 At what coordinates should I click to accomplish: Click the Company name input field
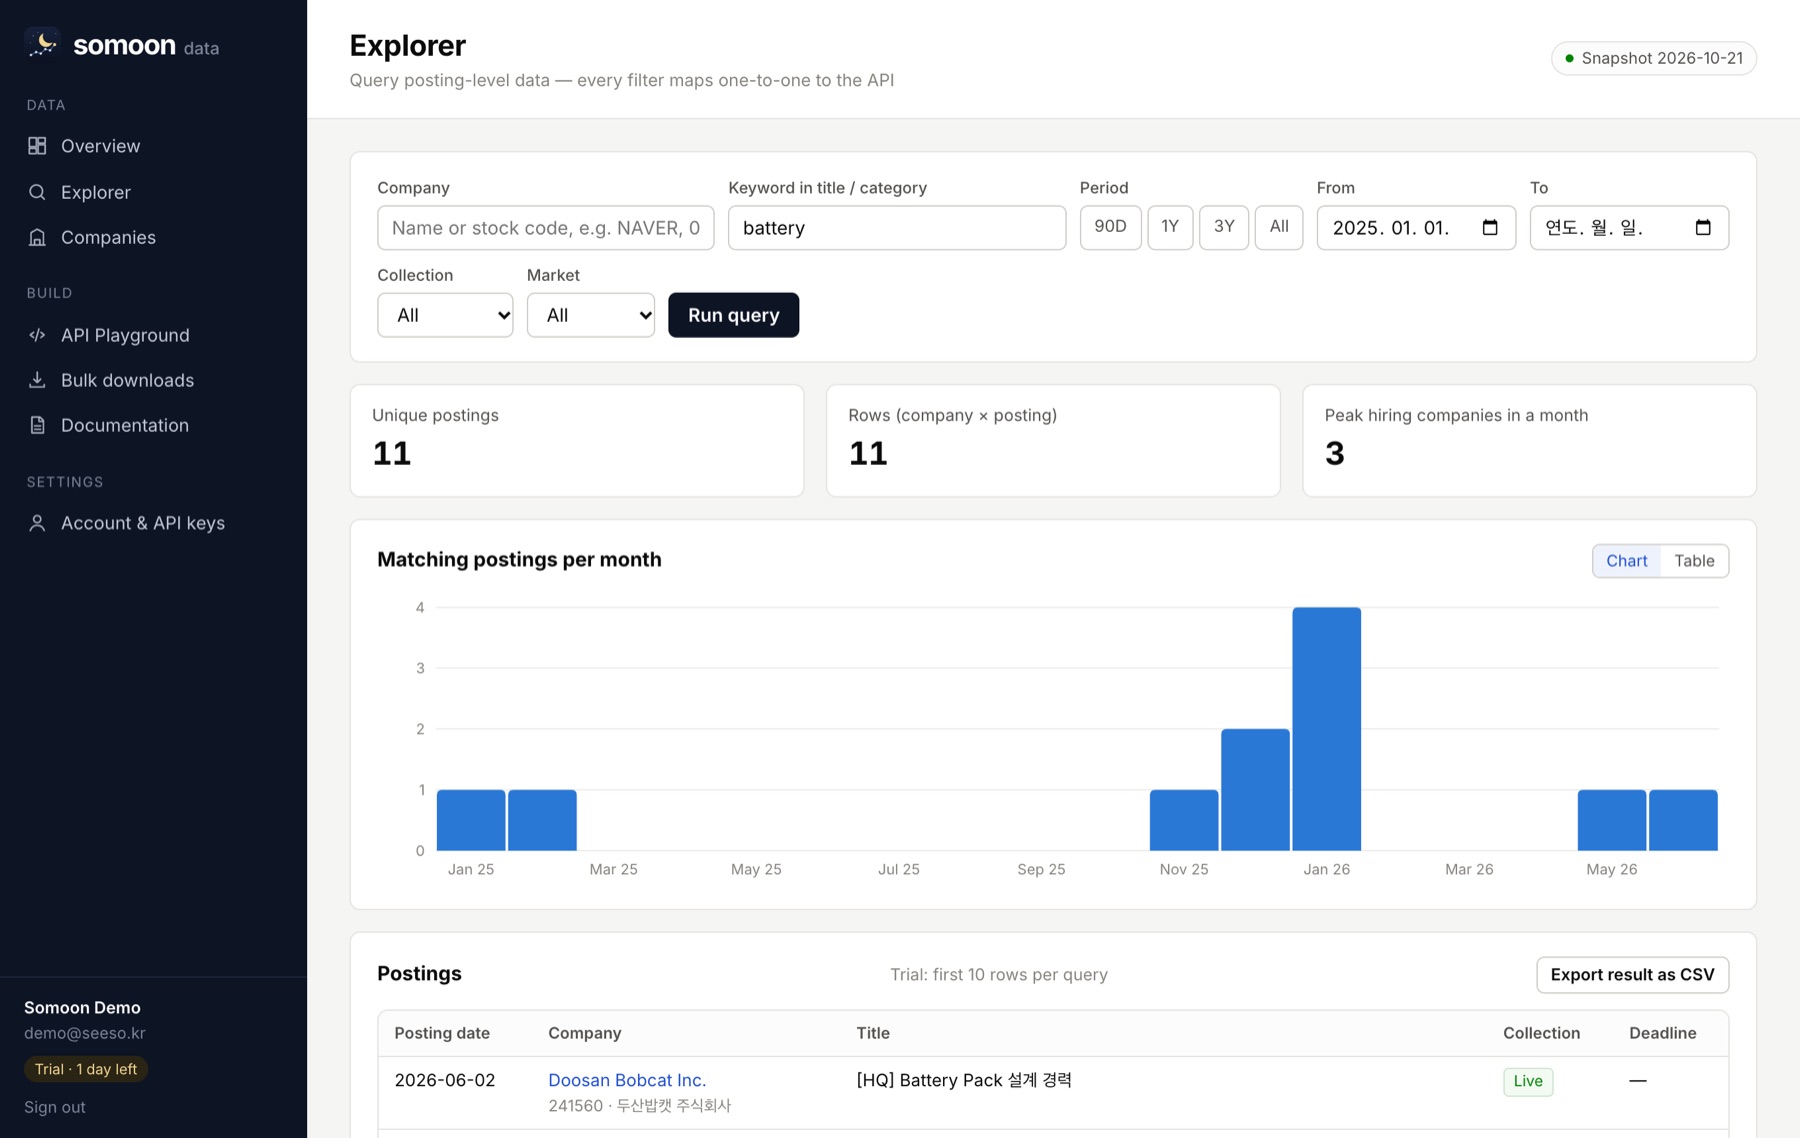[546, 228]
